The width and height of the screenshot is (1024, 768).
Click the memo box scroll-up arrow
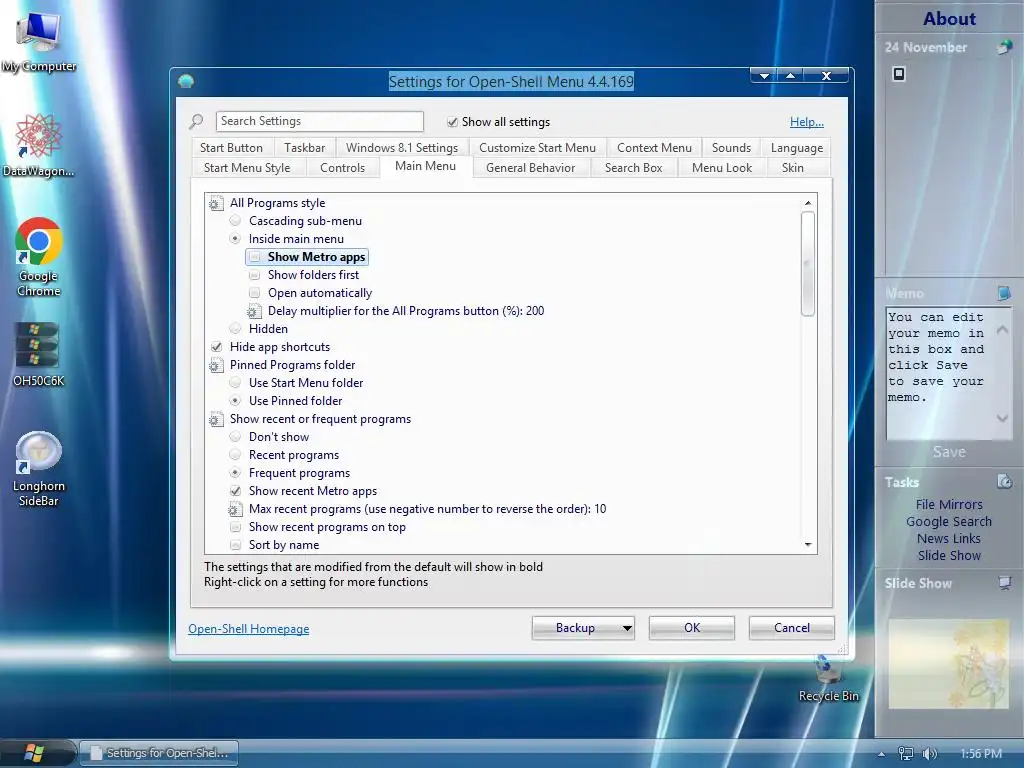pos(1002,330)
